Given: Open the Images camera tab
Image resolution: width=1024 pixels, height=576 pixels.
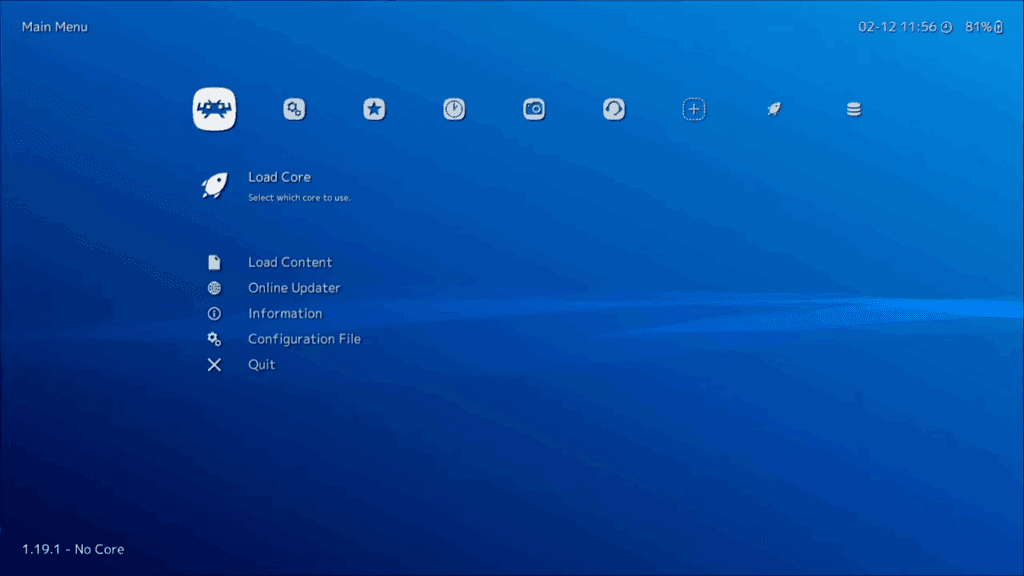Looking at the screenshot, I should 534,109.
